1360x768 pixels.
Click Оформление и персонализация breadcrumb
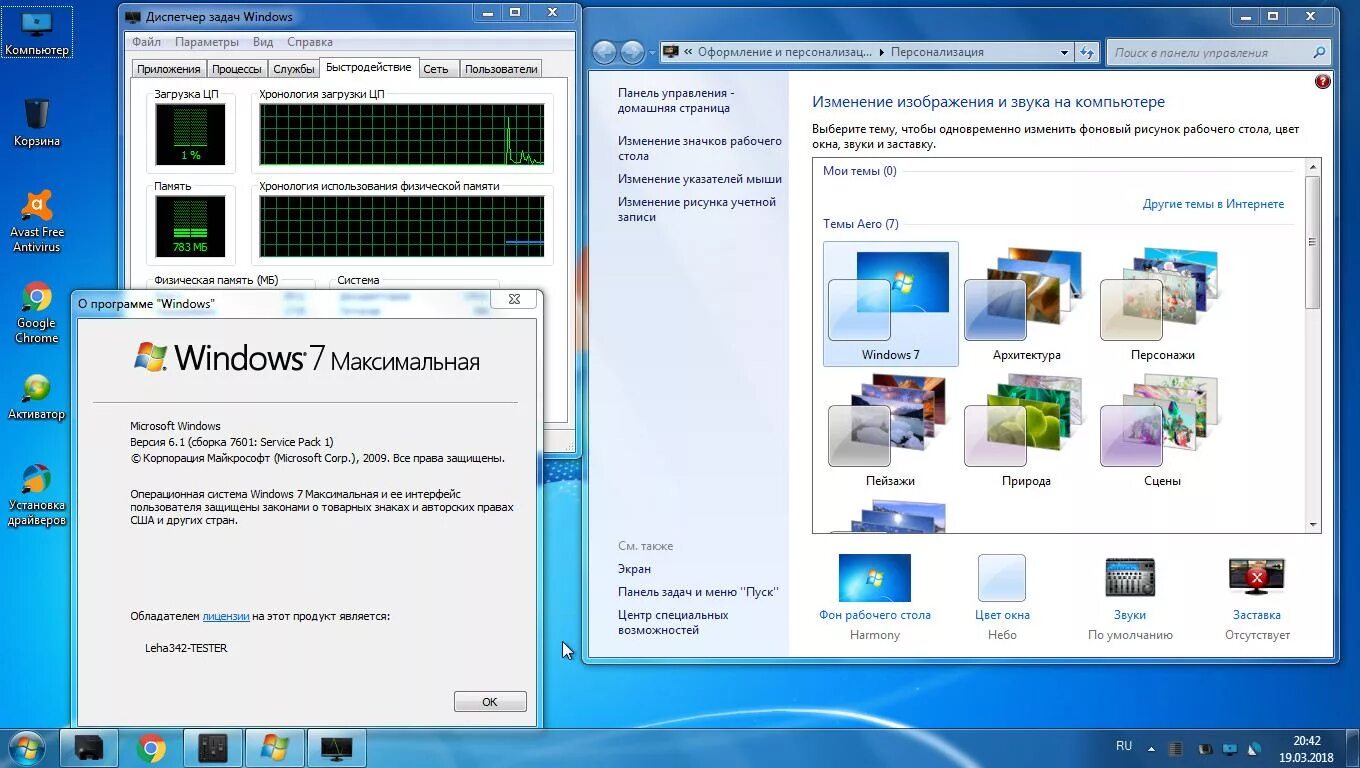tap(783, 52)
